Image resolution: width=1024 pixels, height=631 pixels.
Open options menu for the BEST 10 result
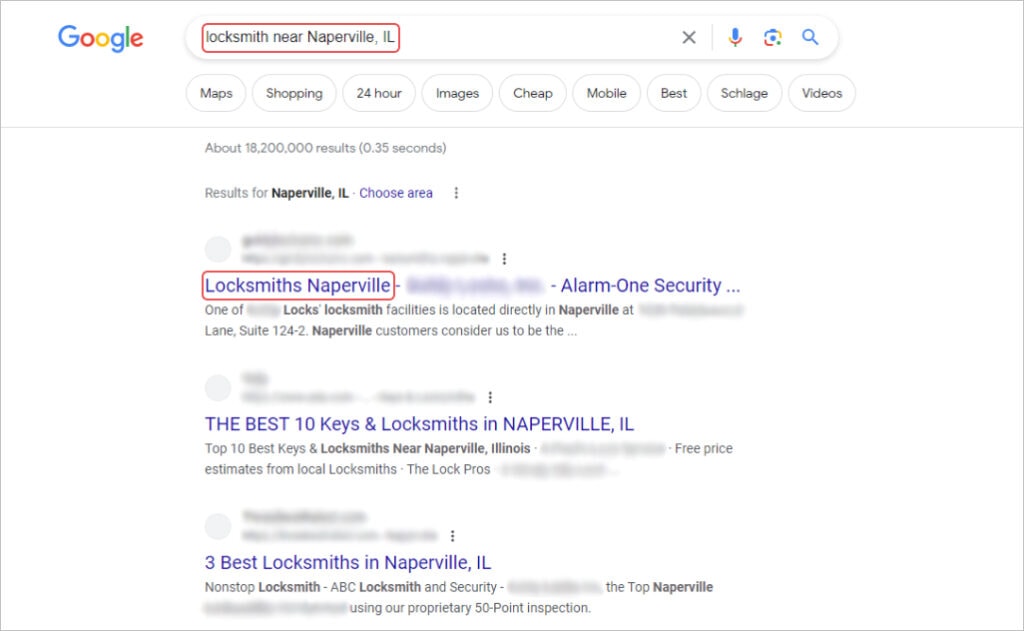[x=488, y=397]
